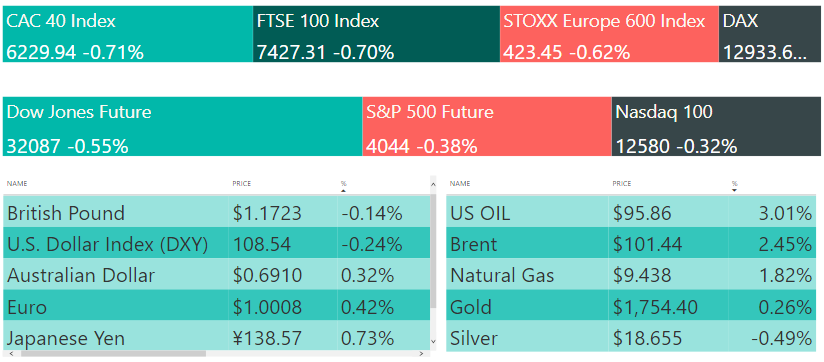This screenshot has width=824, height=362.
Task: Click the currency table horizontal scrollbar thumb
Action: tap(113, 353)
